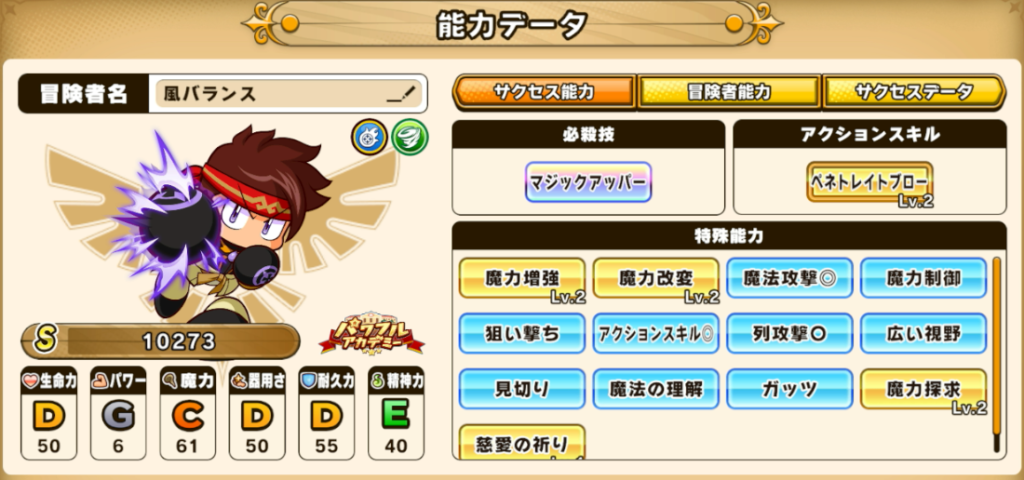Tap the 魔力 stat C rank badge

(188, 413)
